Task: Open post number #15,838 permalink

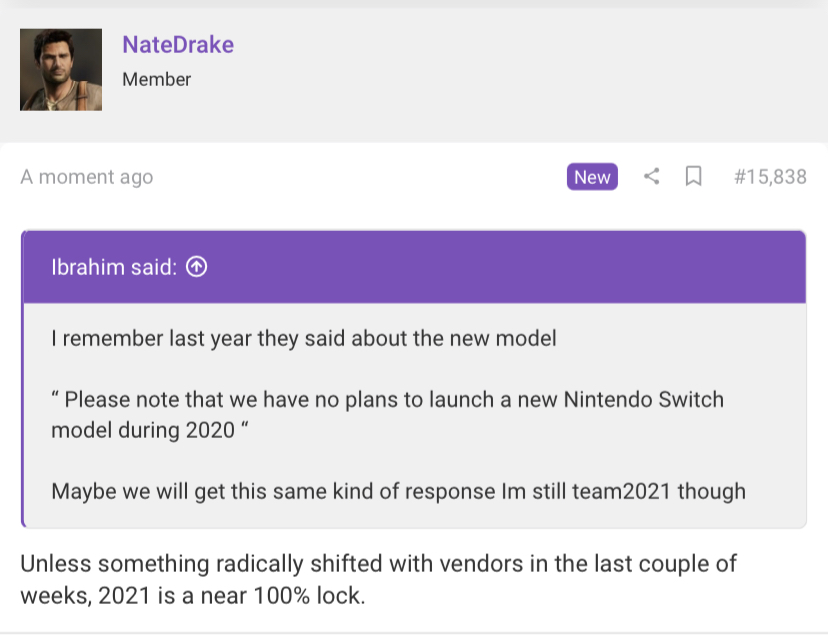Action: point(770,176)
